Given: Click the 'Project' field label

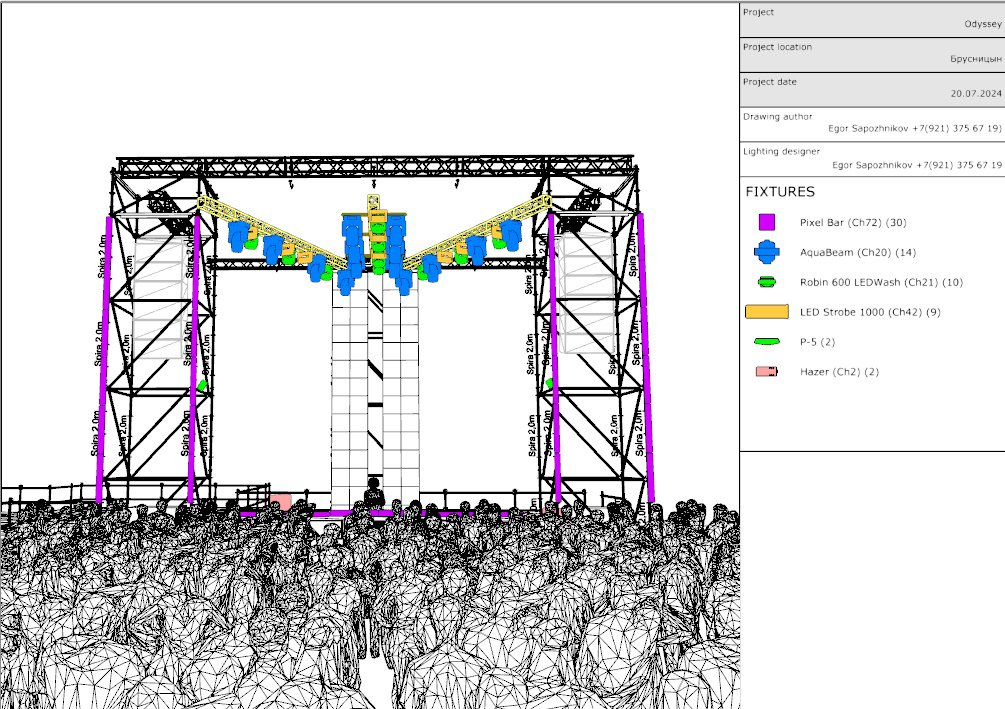Looking at the screenshot, I should pos(758,12).
